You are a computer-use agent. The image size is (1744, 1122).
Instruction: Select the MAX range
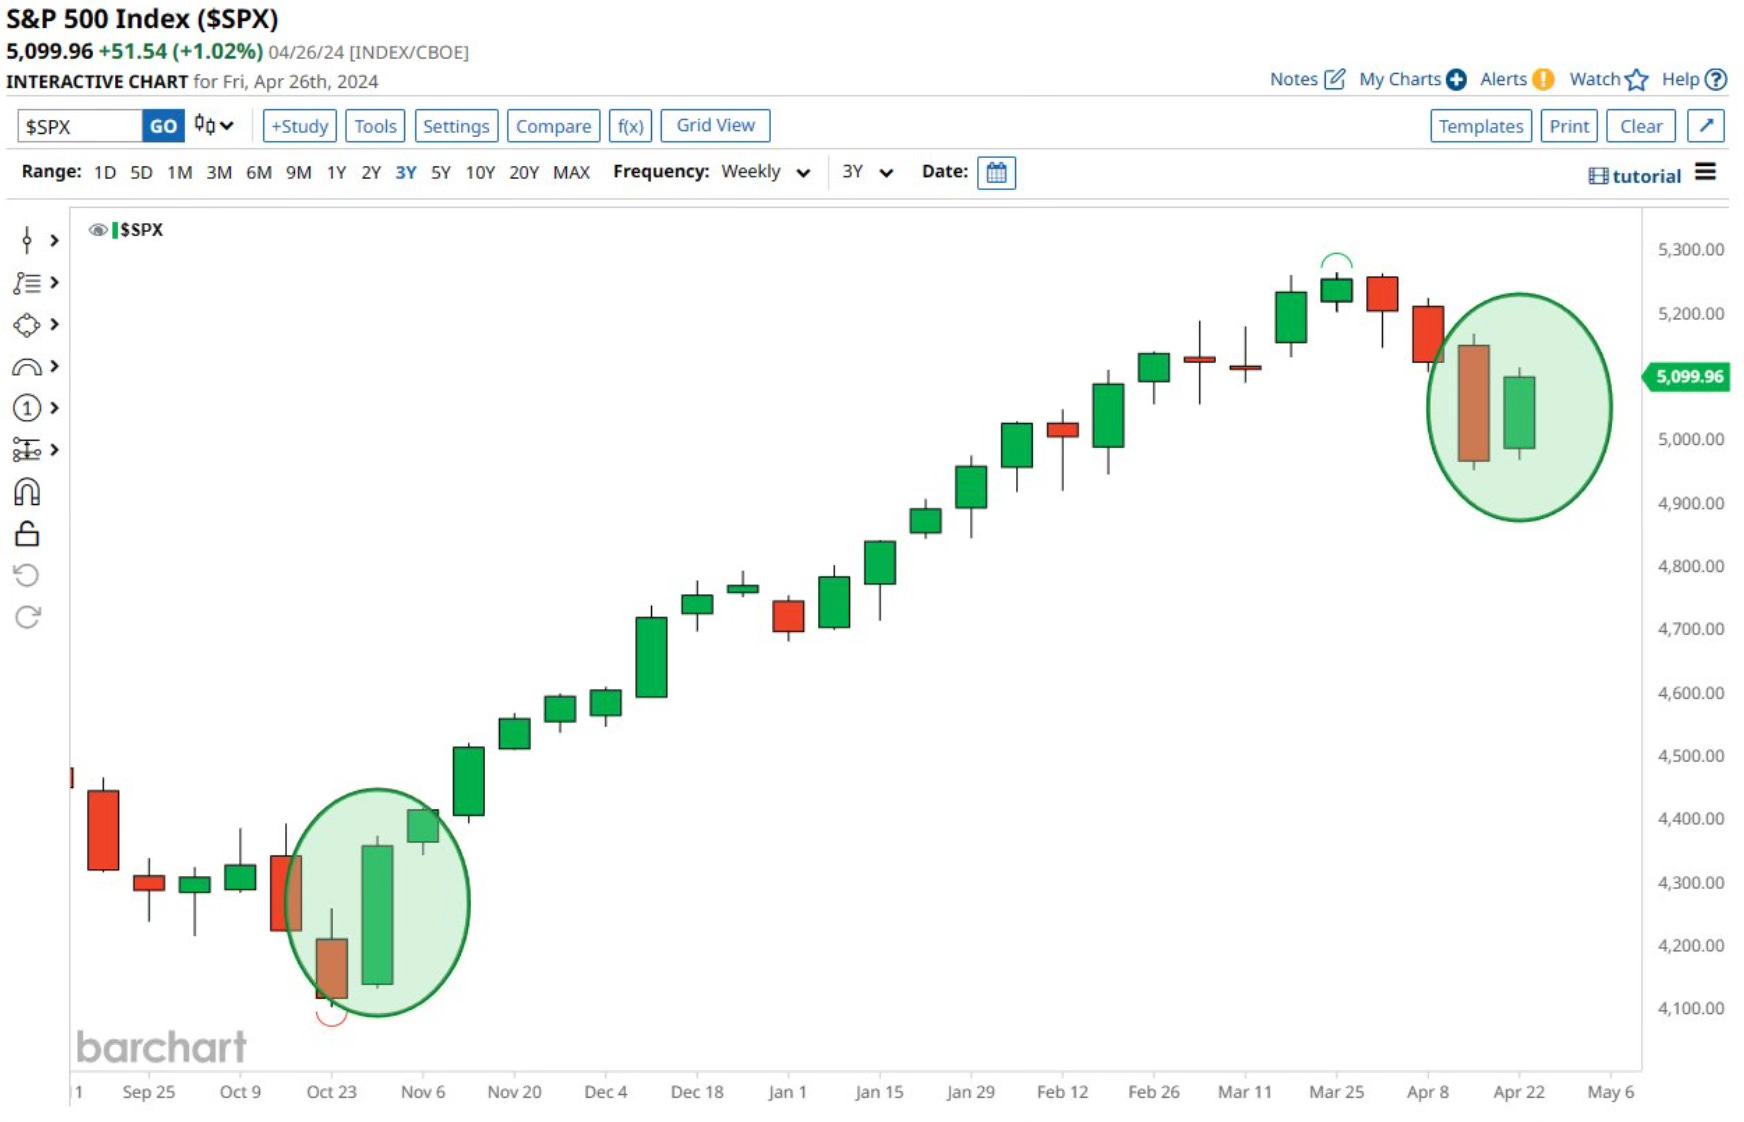tap(571, 172)
